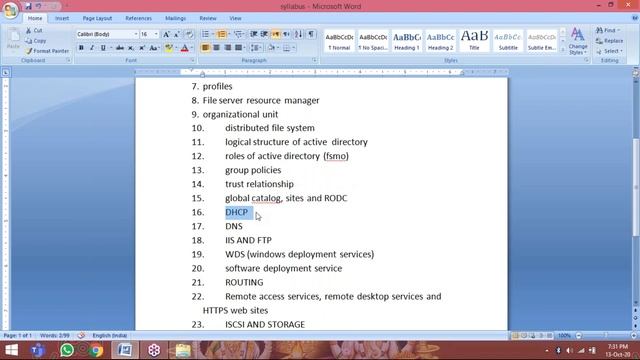Switch to the Page Layout tab
The height and width of the screenshot is (360, 640).
point(97,18)
